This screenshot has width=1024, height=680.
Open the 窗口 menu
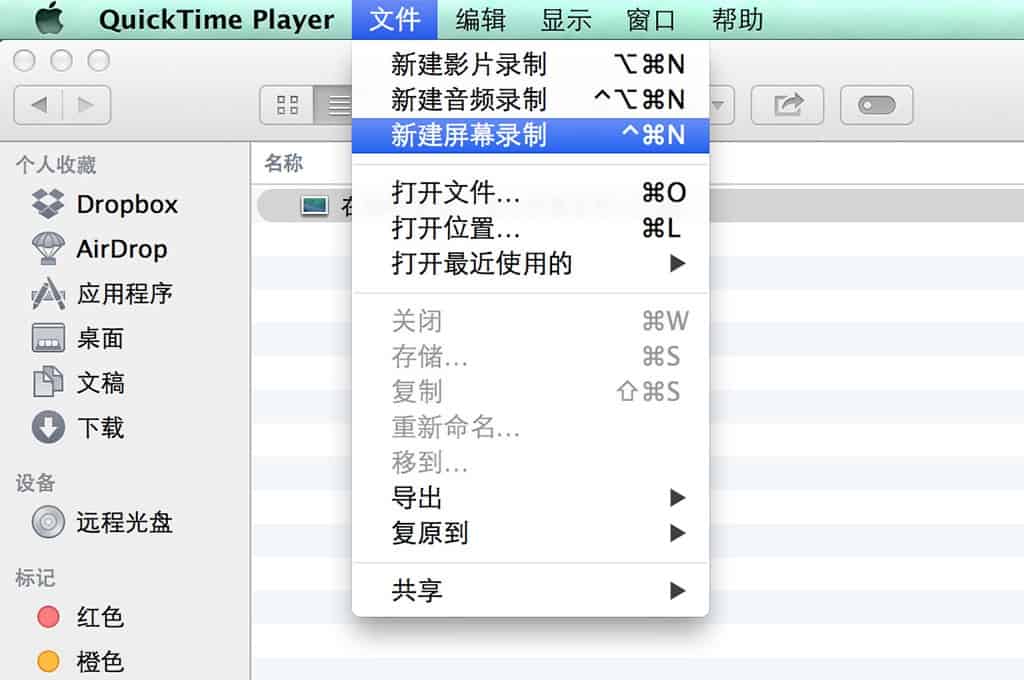coord(650,20)
